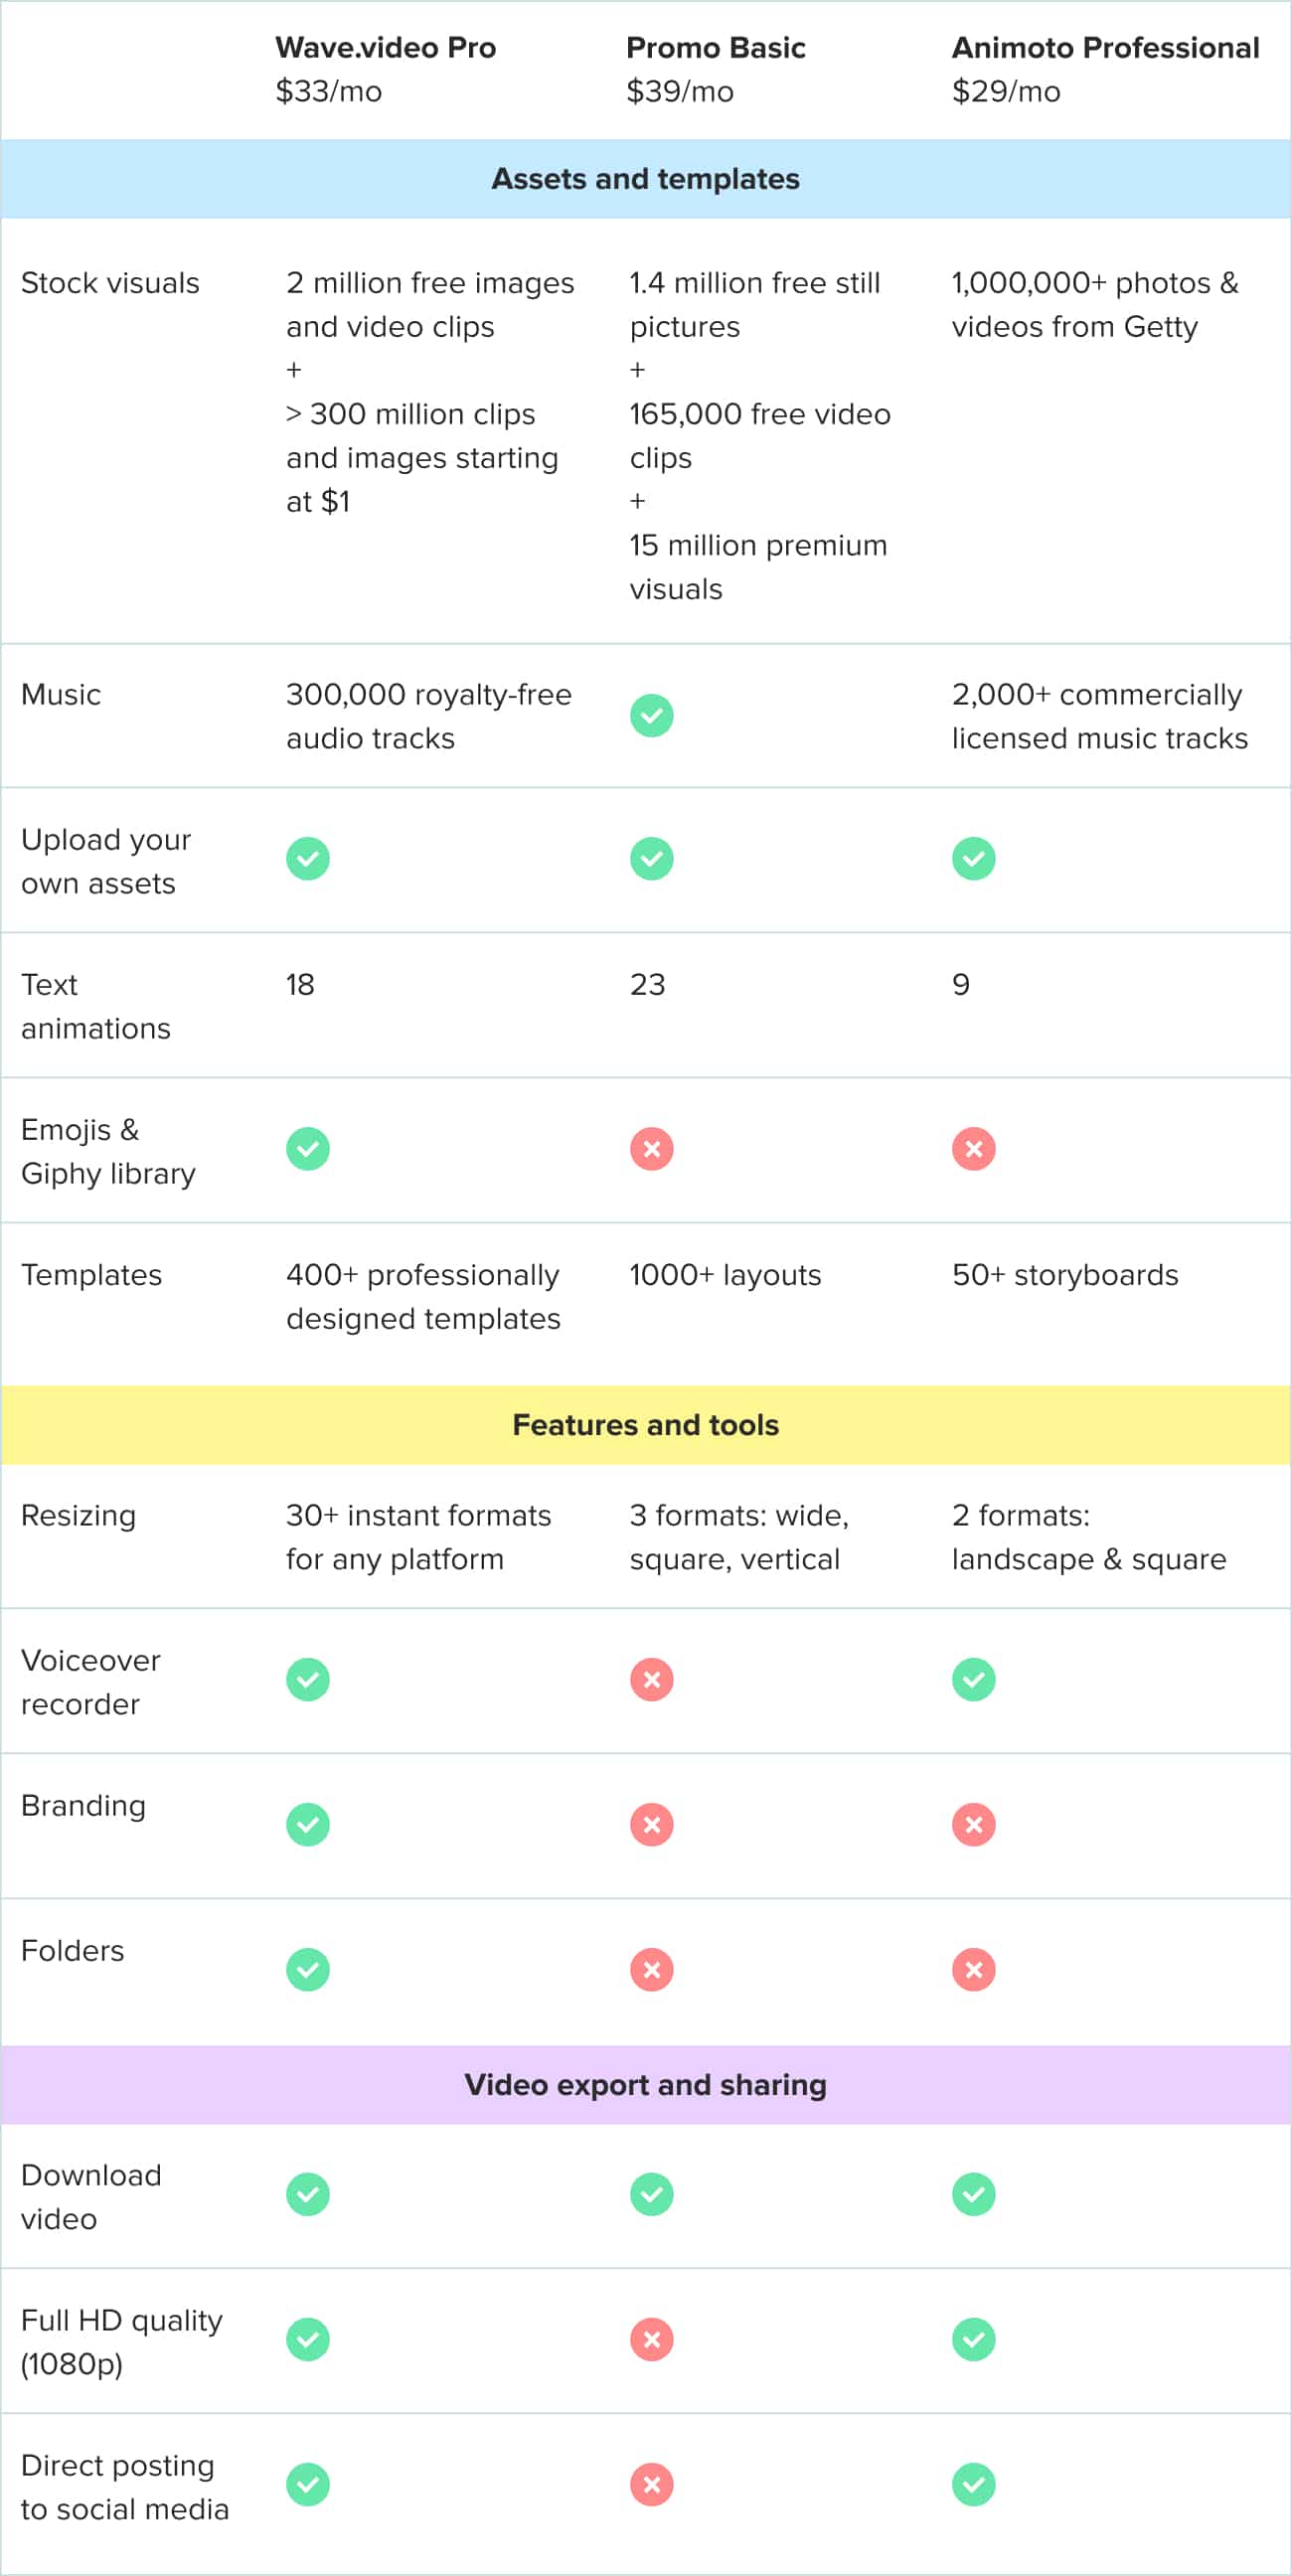This screenshot has width=1292, height=2576.
Task: Click the Video export and sharing header
Action: (646, 2085)
